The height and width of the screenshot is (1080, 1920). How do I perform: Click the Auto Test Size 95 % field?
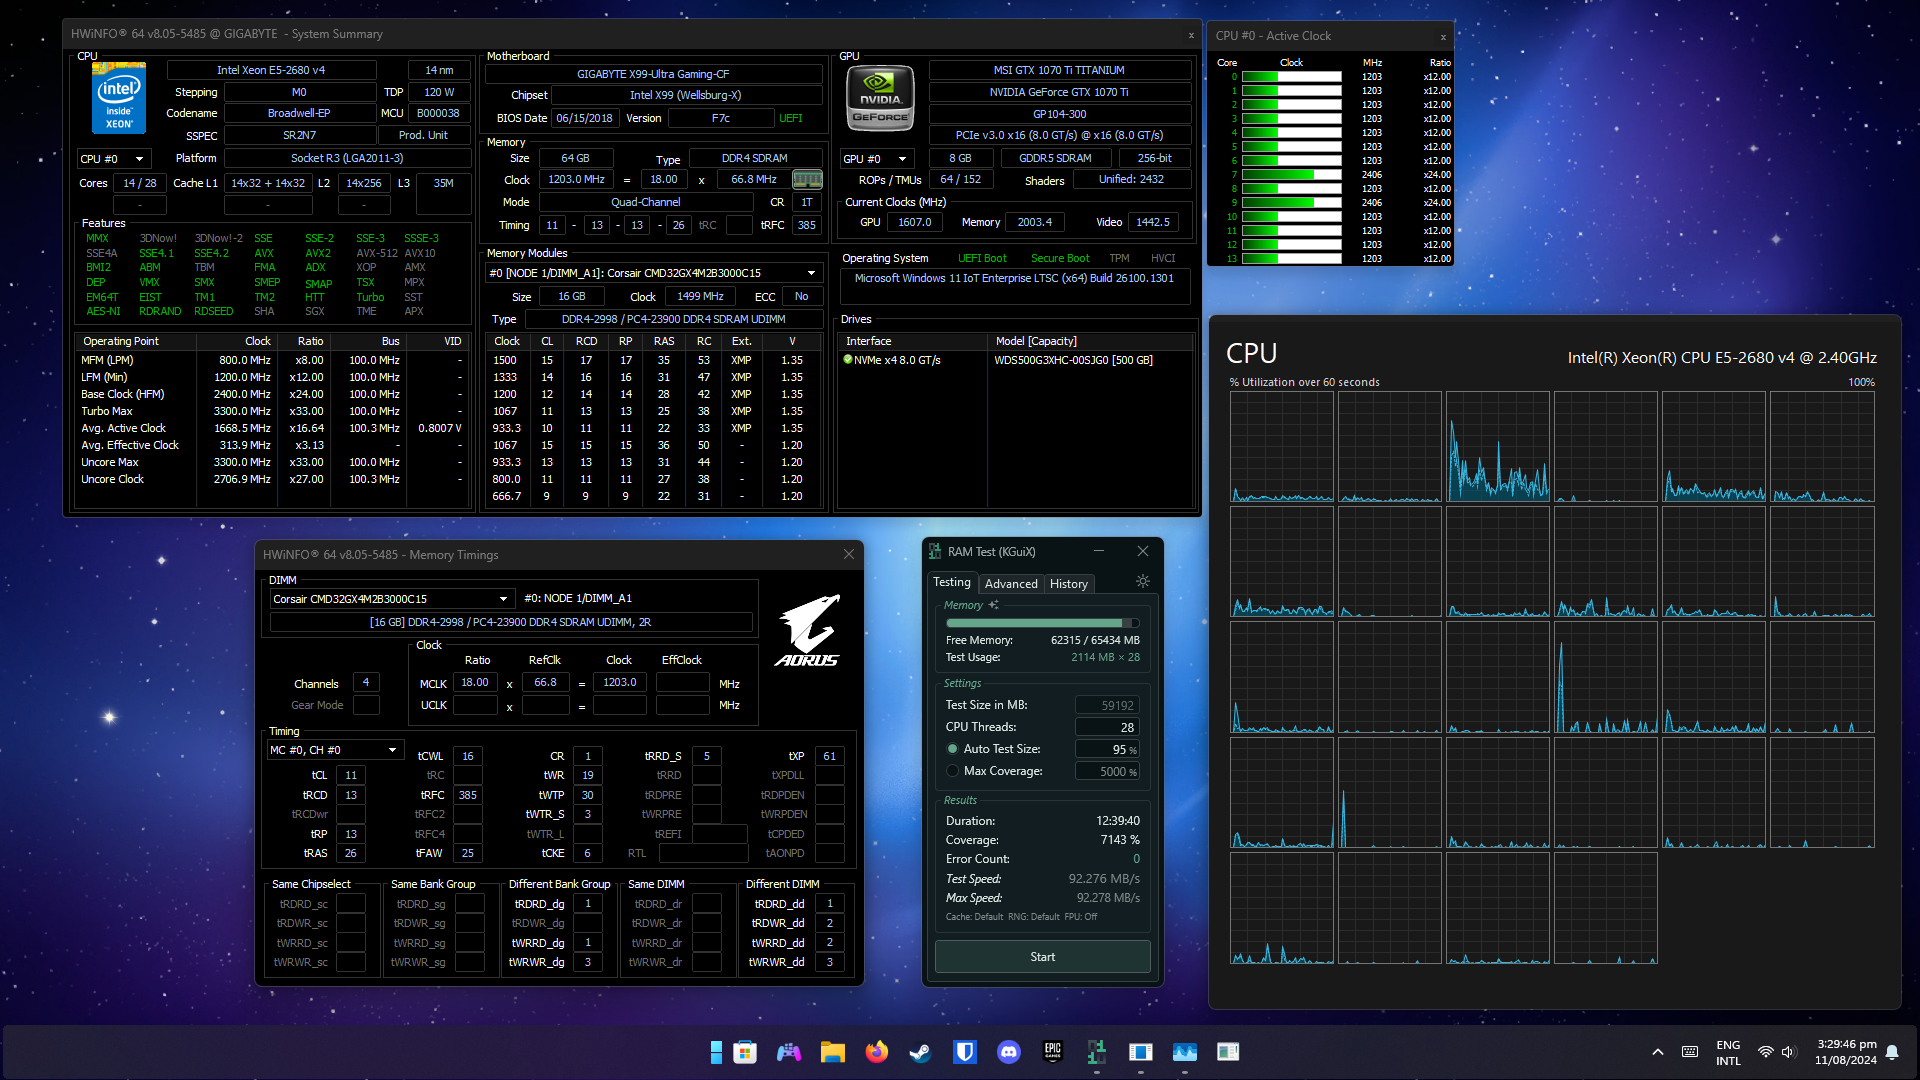(x=1108, y=750)
